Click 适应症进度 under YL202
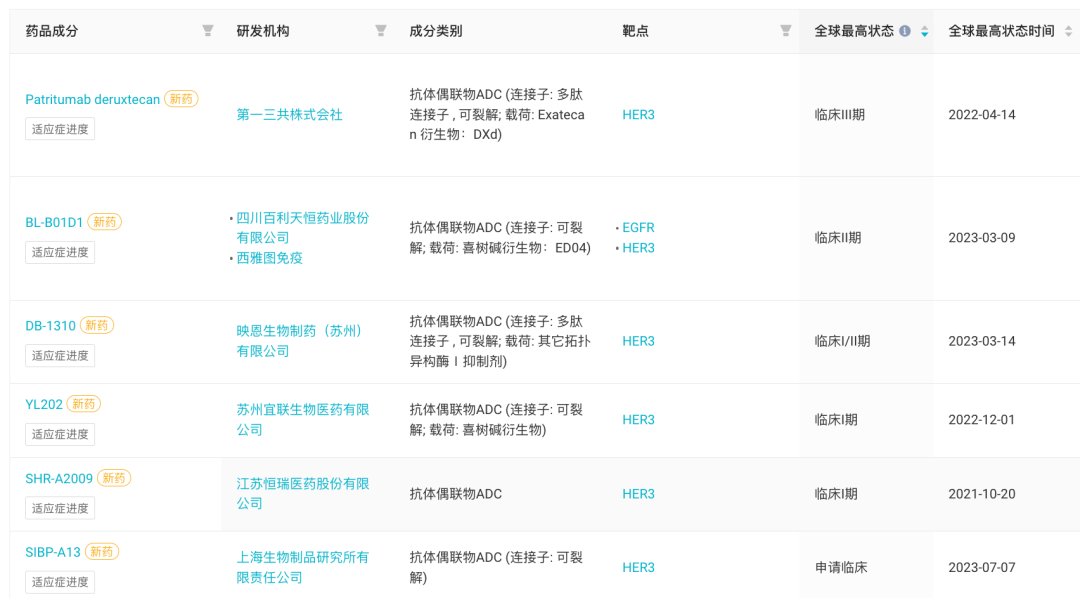This screenshot has height=598, width=1080. point(60,434)
